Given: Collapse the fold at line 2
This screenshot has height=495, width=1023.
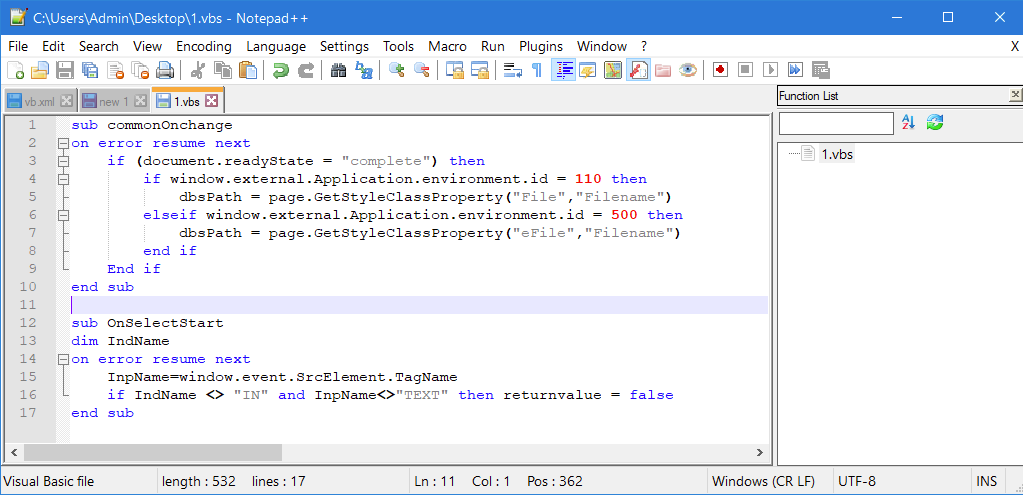Looking at the screenshot, I should click(63, 143).
